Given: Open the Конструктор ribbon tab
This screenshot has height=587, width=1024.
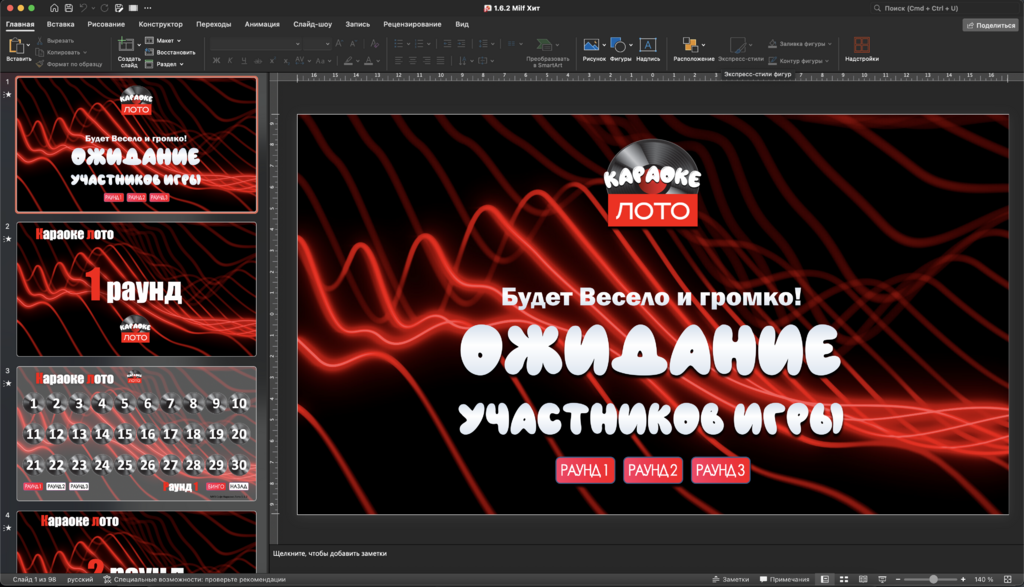Looking at the screenshot, I should [x=161, y=24].
